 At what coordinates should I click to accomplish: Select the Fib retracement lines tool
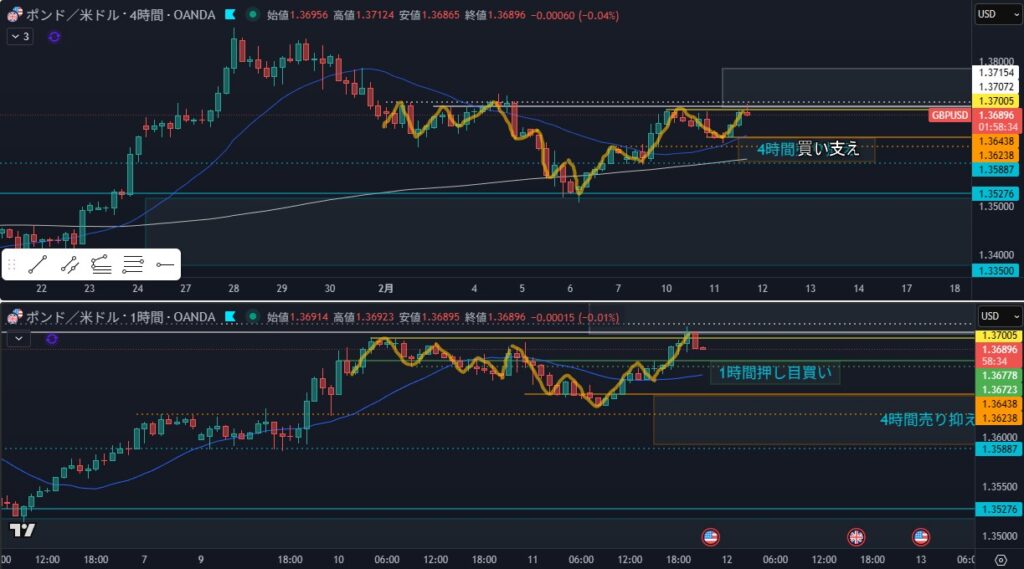click(133, 265)
